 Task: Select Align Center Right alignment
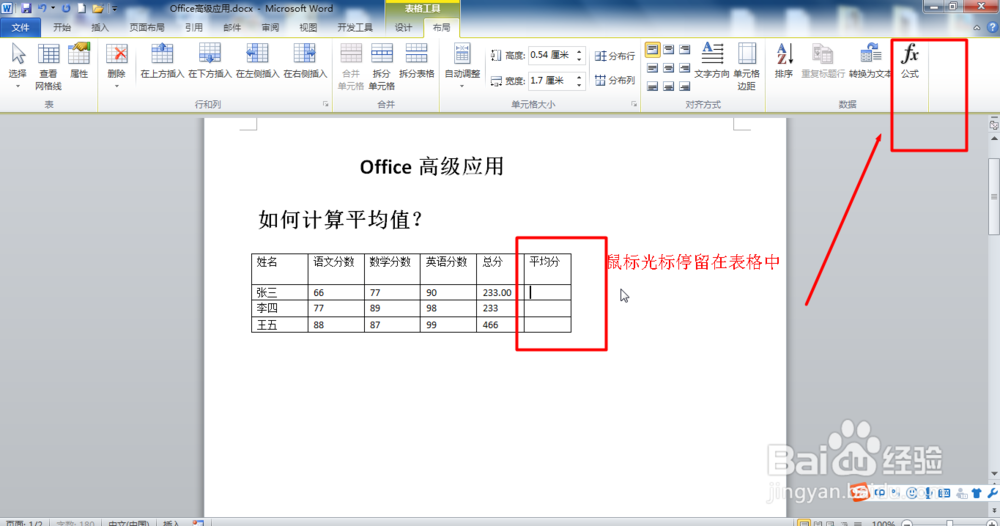coord(684,68)
